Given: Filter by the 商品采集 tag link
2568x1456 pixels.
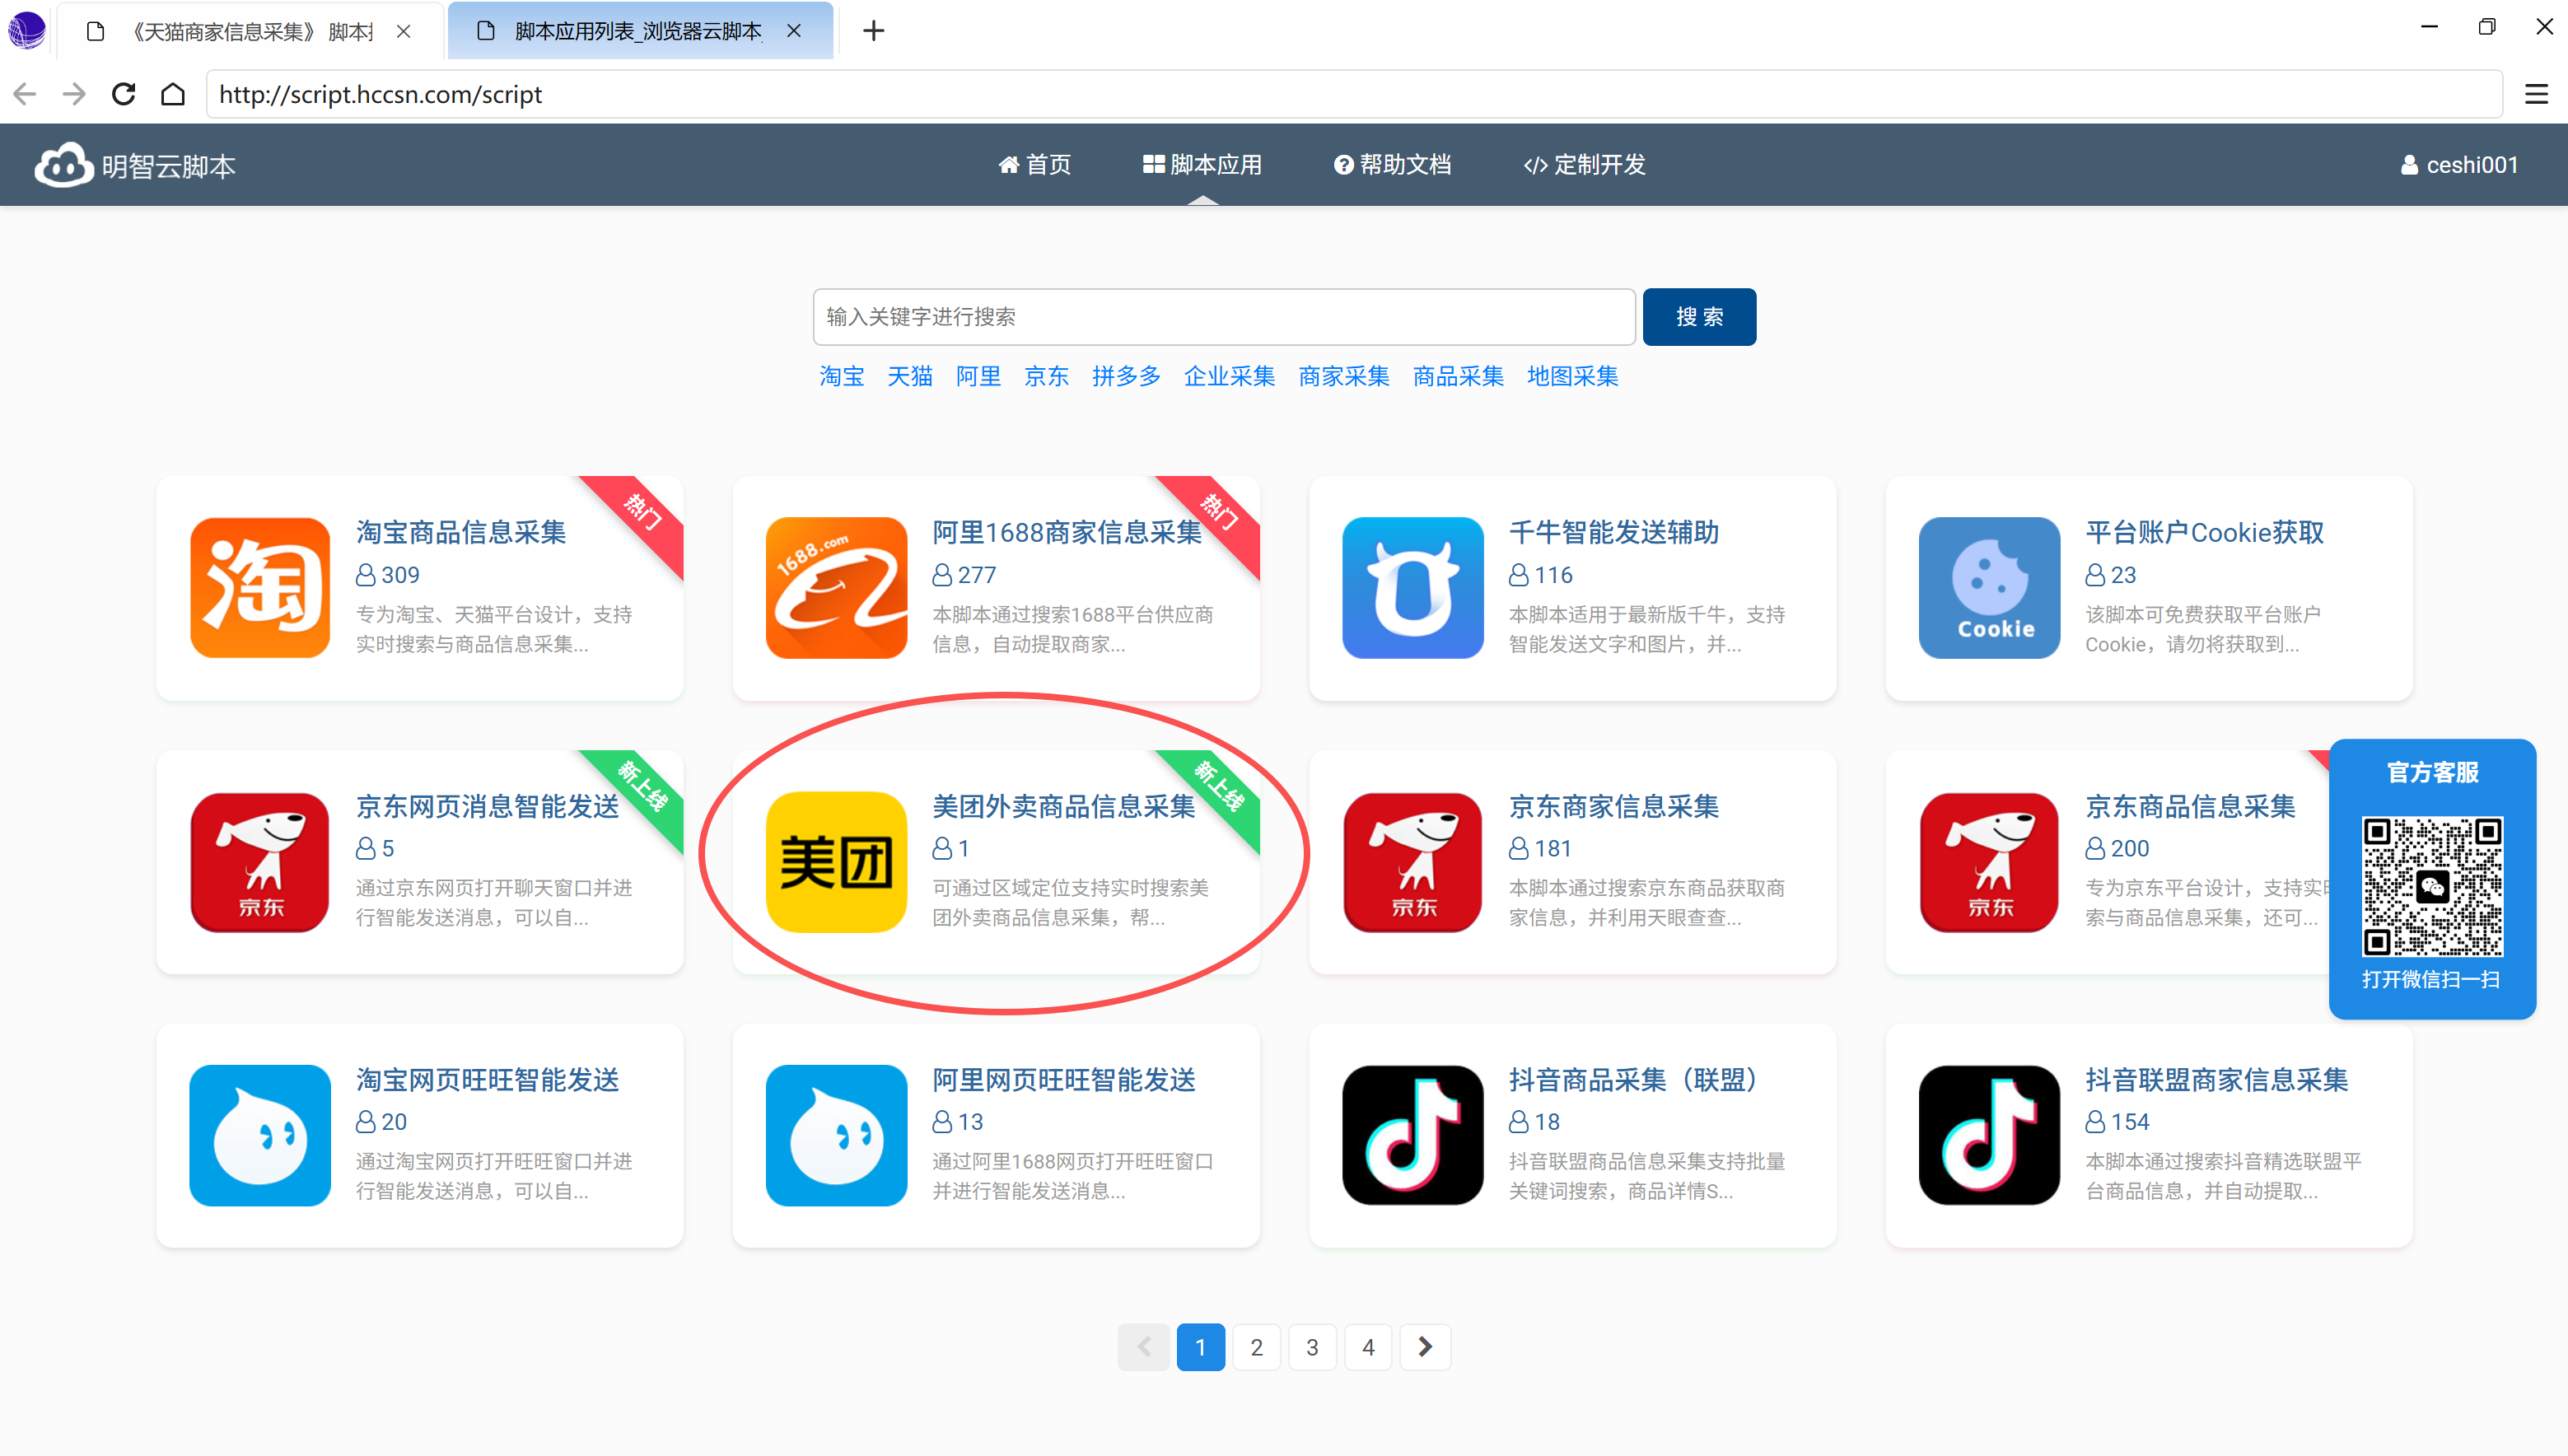Looking at the screenshot, I should click(1457, 376).
